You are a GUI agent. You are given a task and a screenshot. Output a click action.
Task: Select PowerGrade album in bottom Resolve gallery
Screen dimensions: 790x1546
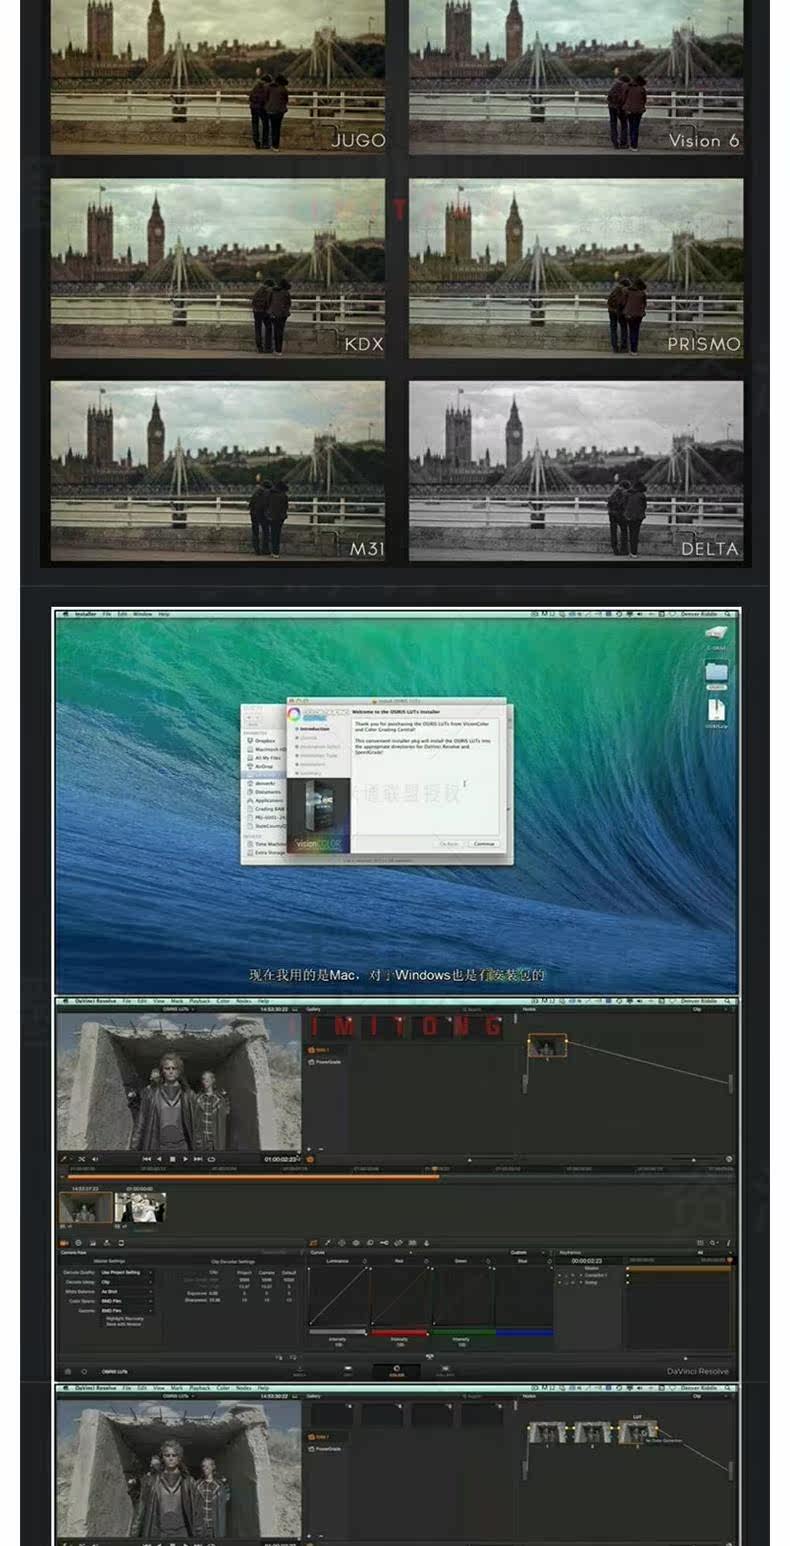tap(327, 1449)
